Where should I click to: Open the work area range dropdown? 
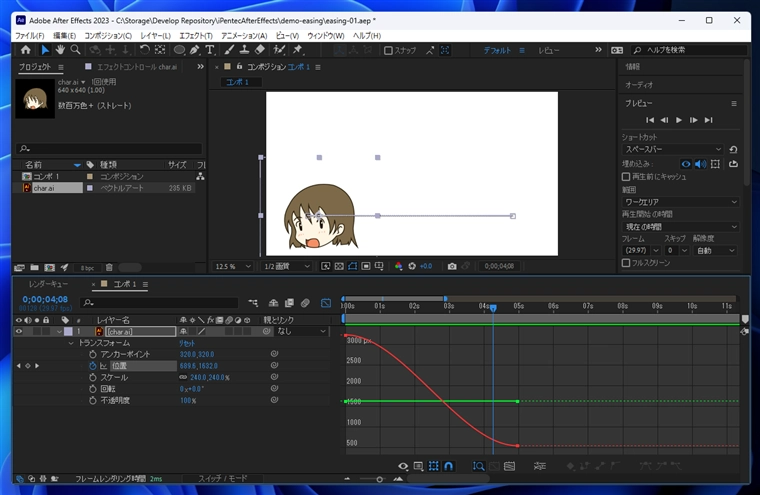coord(680,202)
